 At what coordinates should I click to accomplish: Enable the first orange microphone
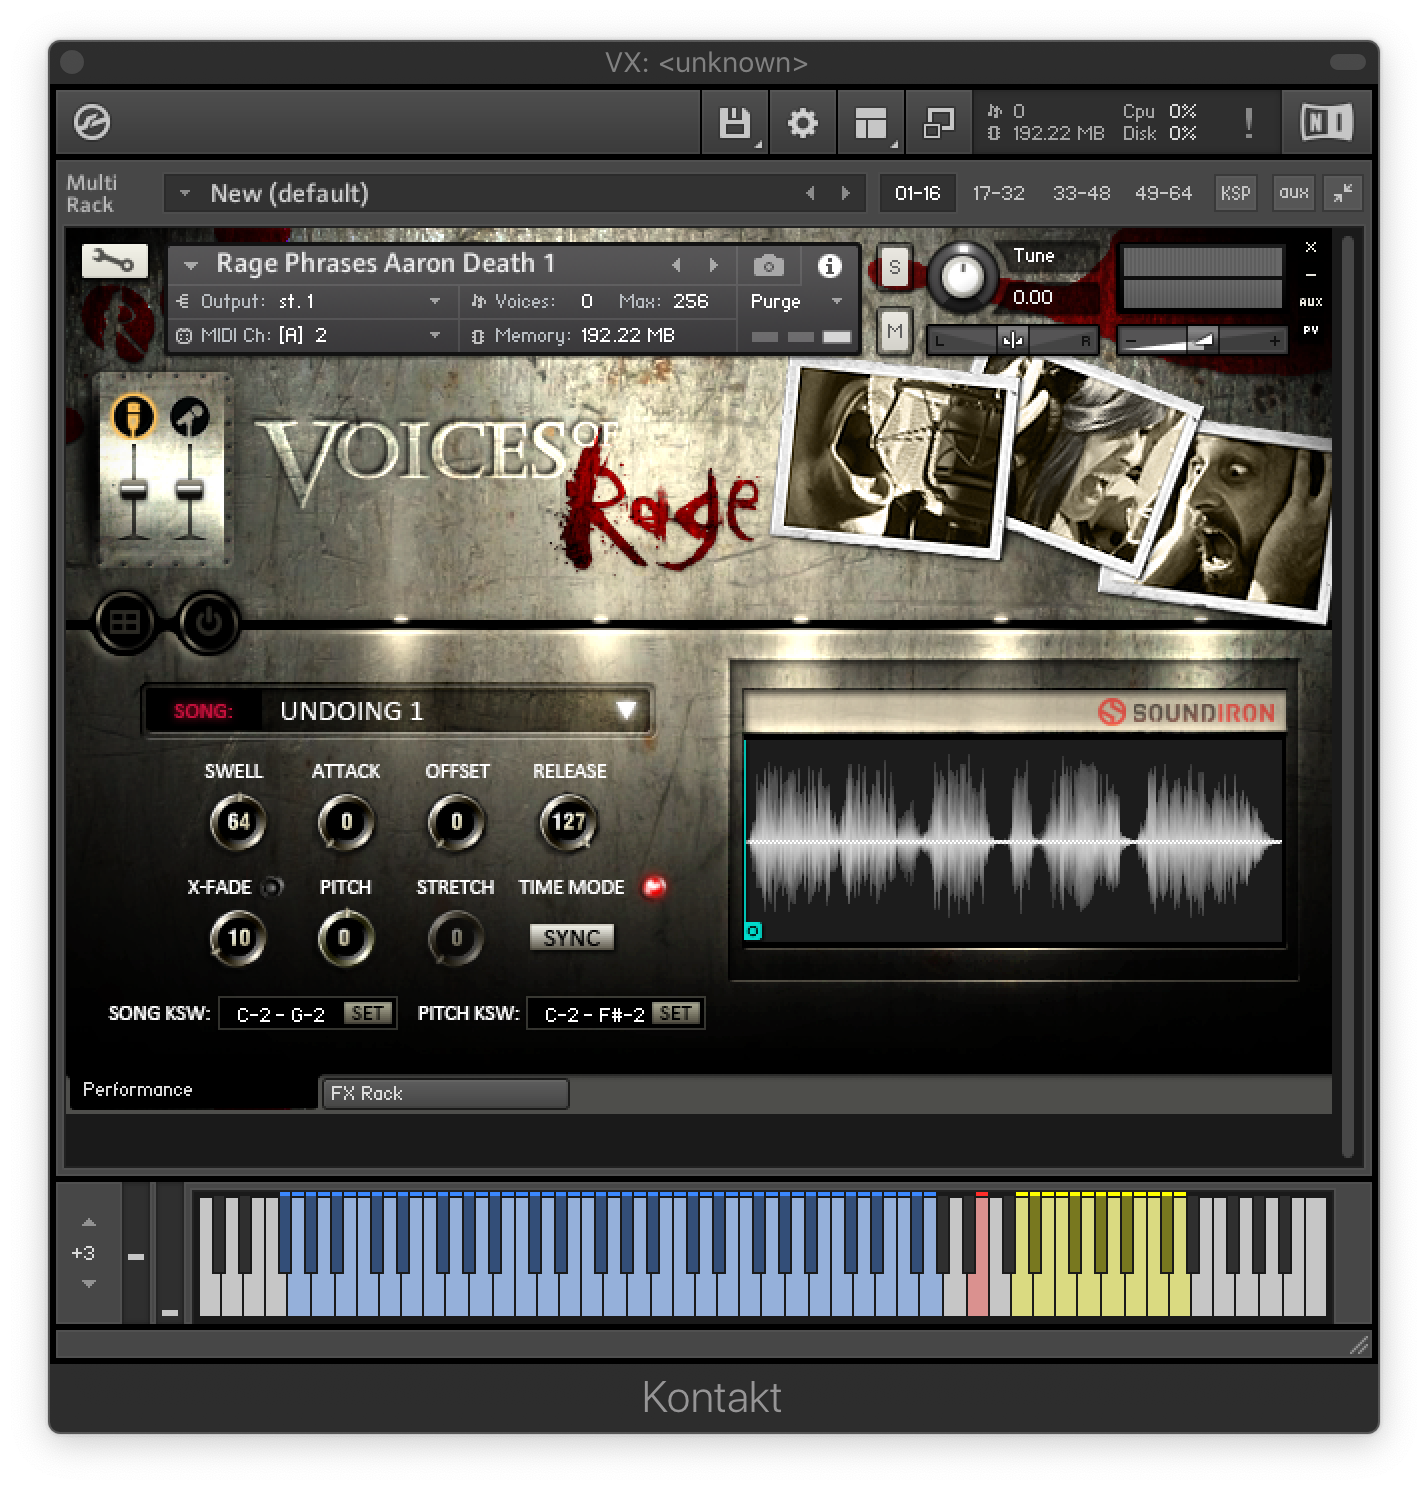point(134,416)
